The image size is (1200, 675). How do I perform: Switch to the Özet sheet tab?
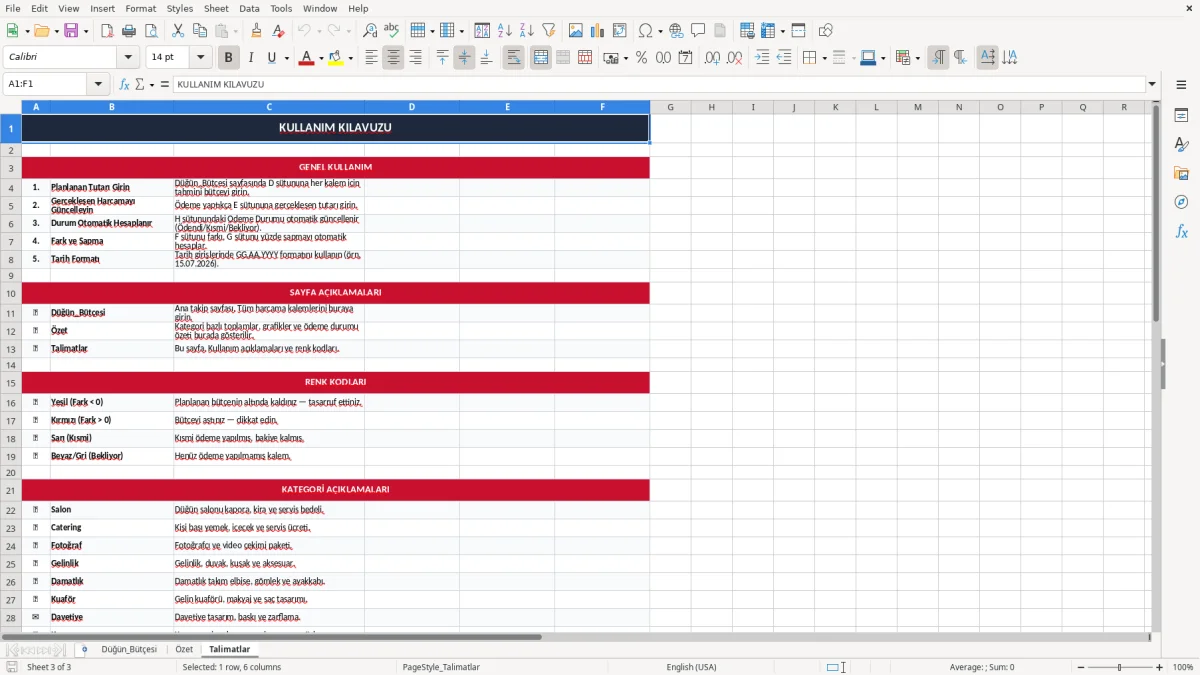[x=184, y=649]
